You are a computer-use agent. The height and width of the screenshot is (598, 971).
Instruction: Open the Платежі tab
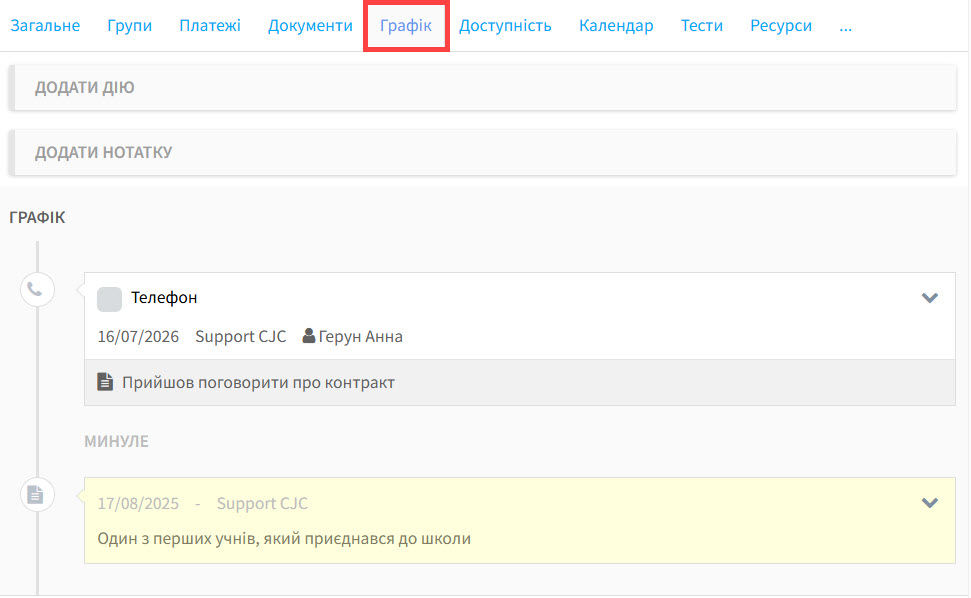(x=210, y=25)
